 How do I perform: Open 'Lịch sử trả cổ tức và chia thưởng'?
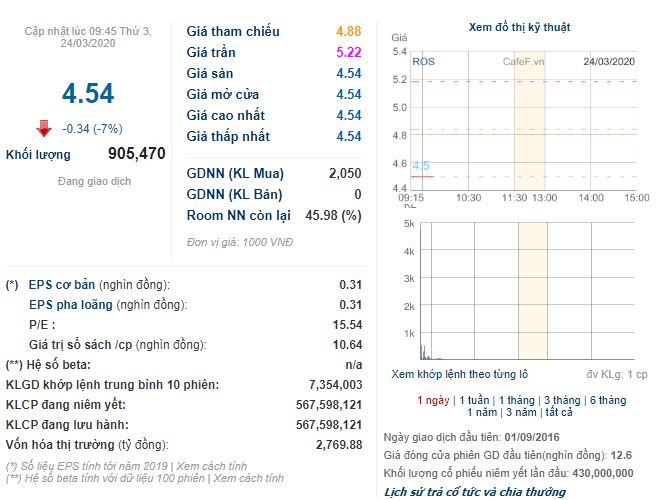475,492
